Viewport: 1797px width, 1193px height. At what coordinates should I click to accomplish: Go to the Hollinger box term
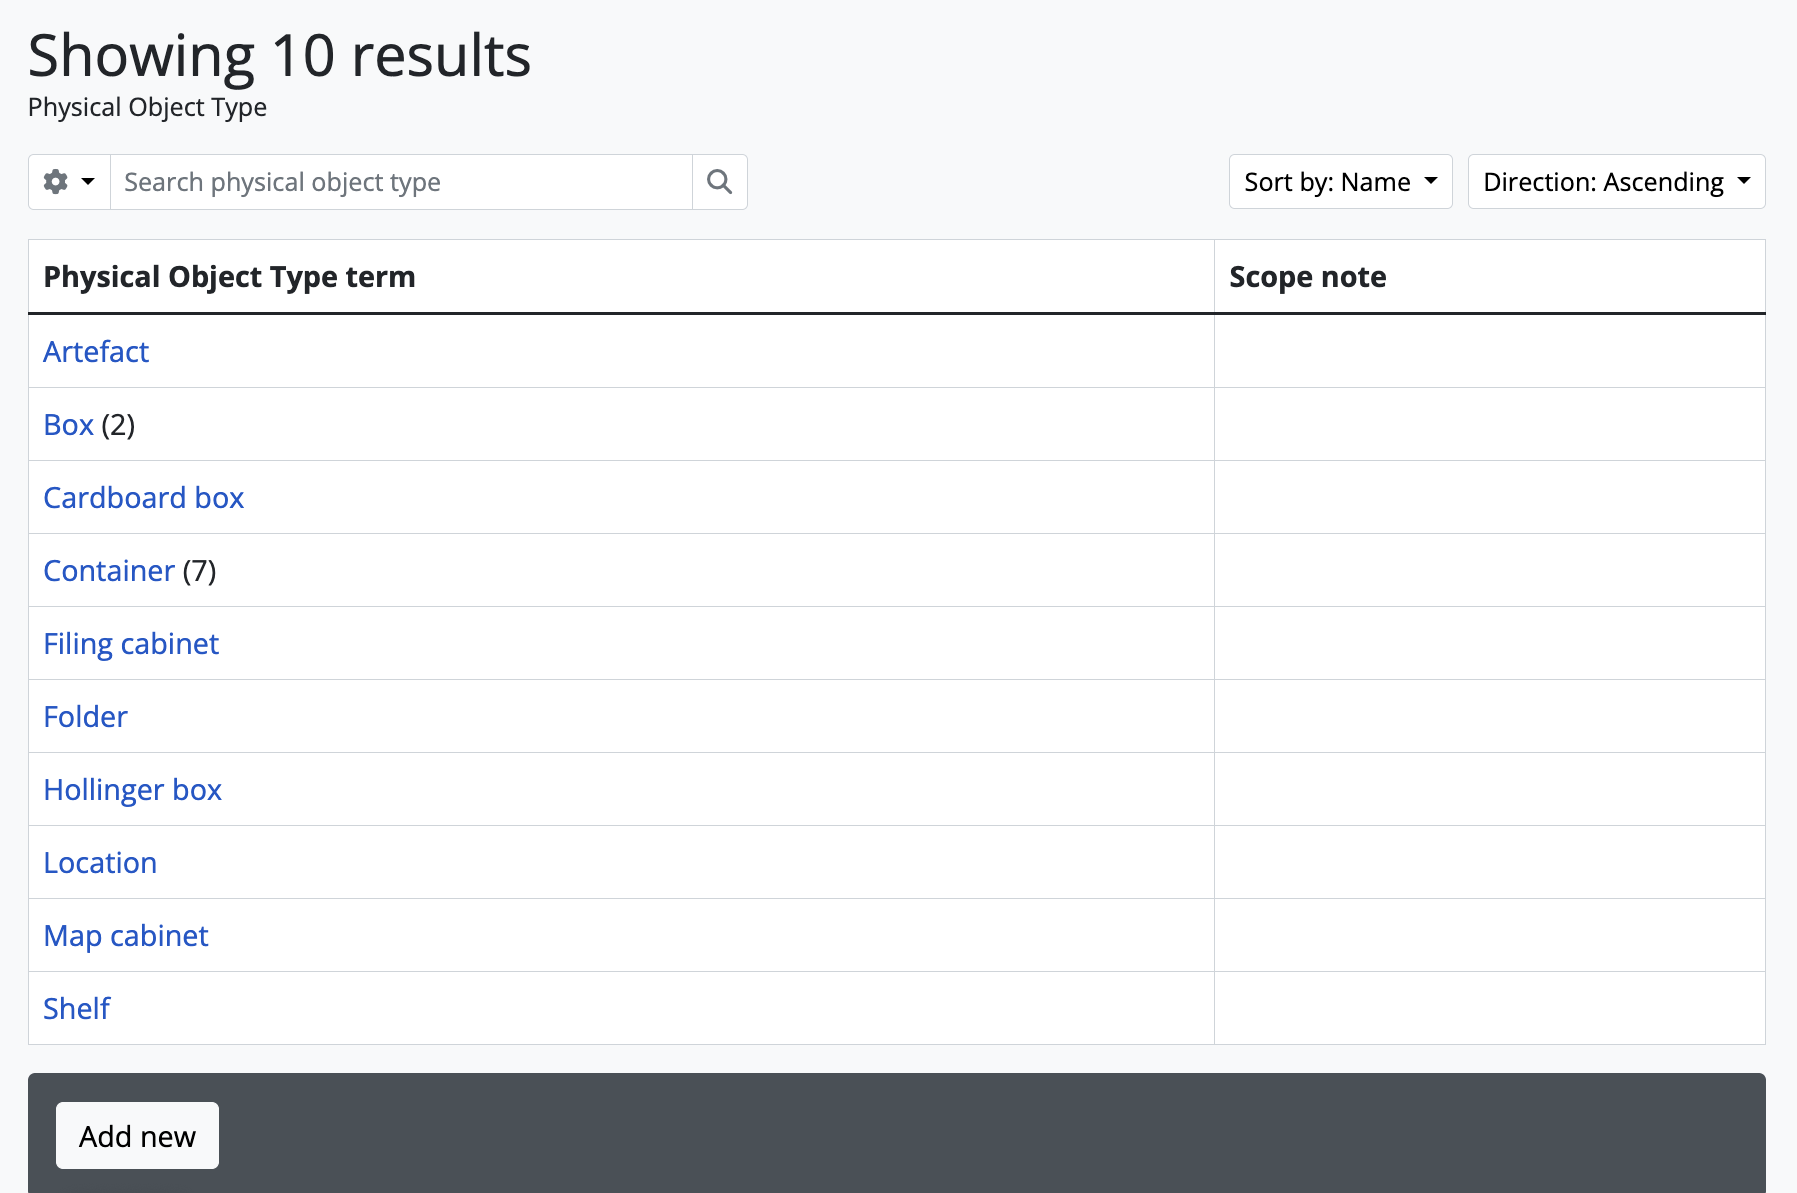133,790
